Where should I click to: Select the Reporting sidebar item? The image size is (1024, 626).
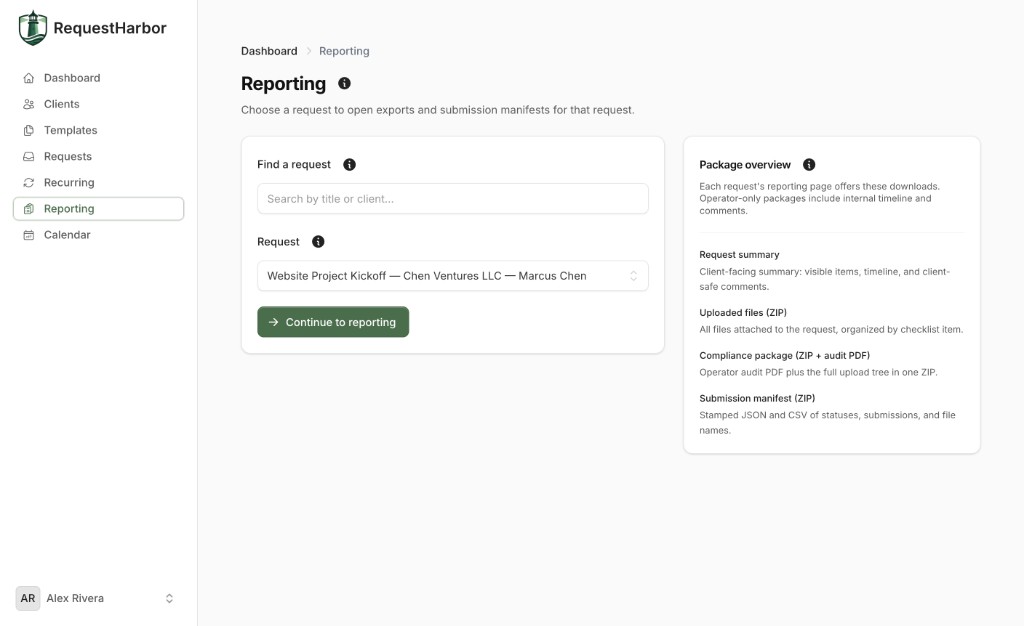[98, 208]
